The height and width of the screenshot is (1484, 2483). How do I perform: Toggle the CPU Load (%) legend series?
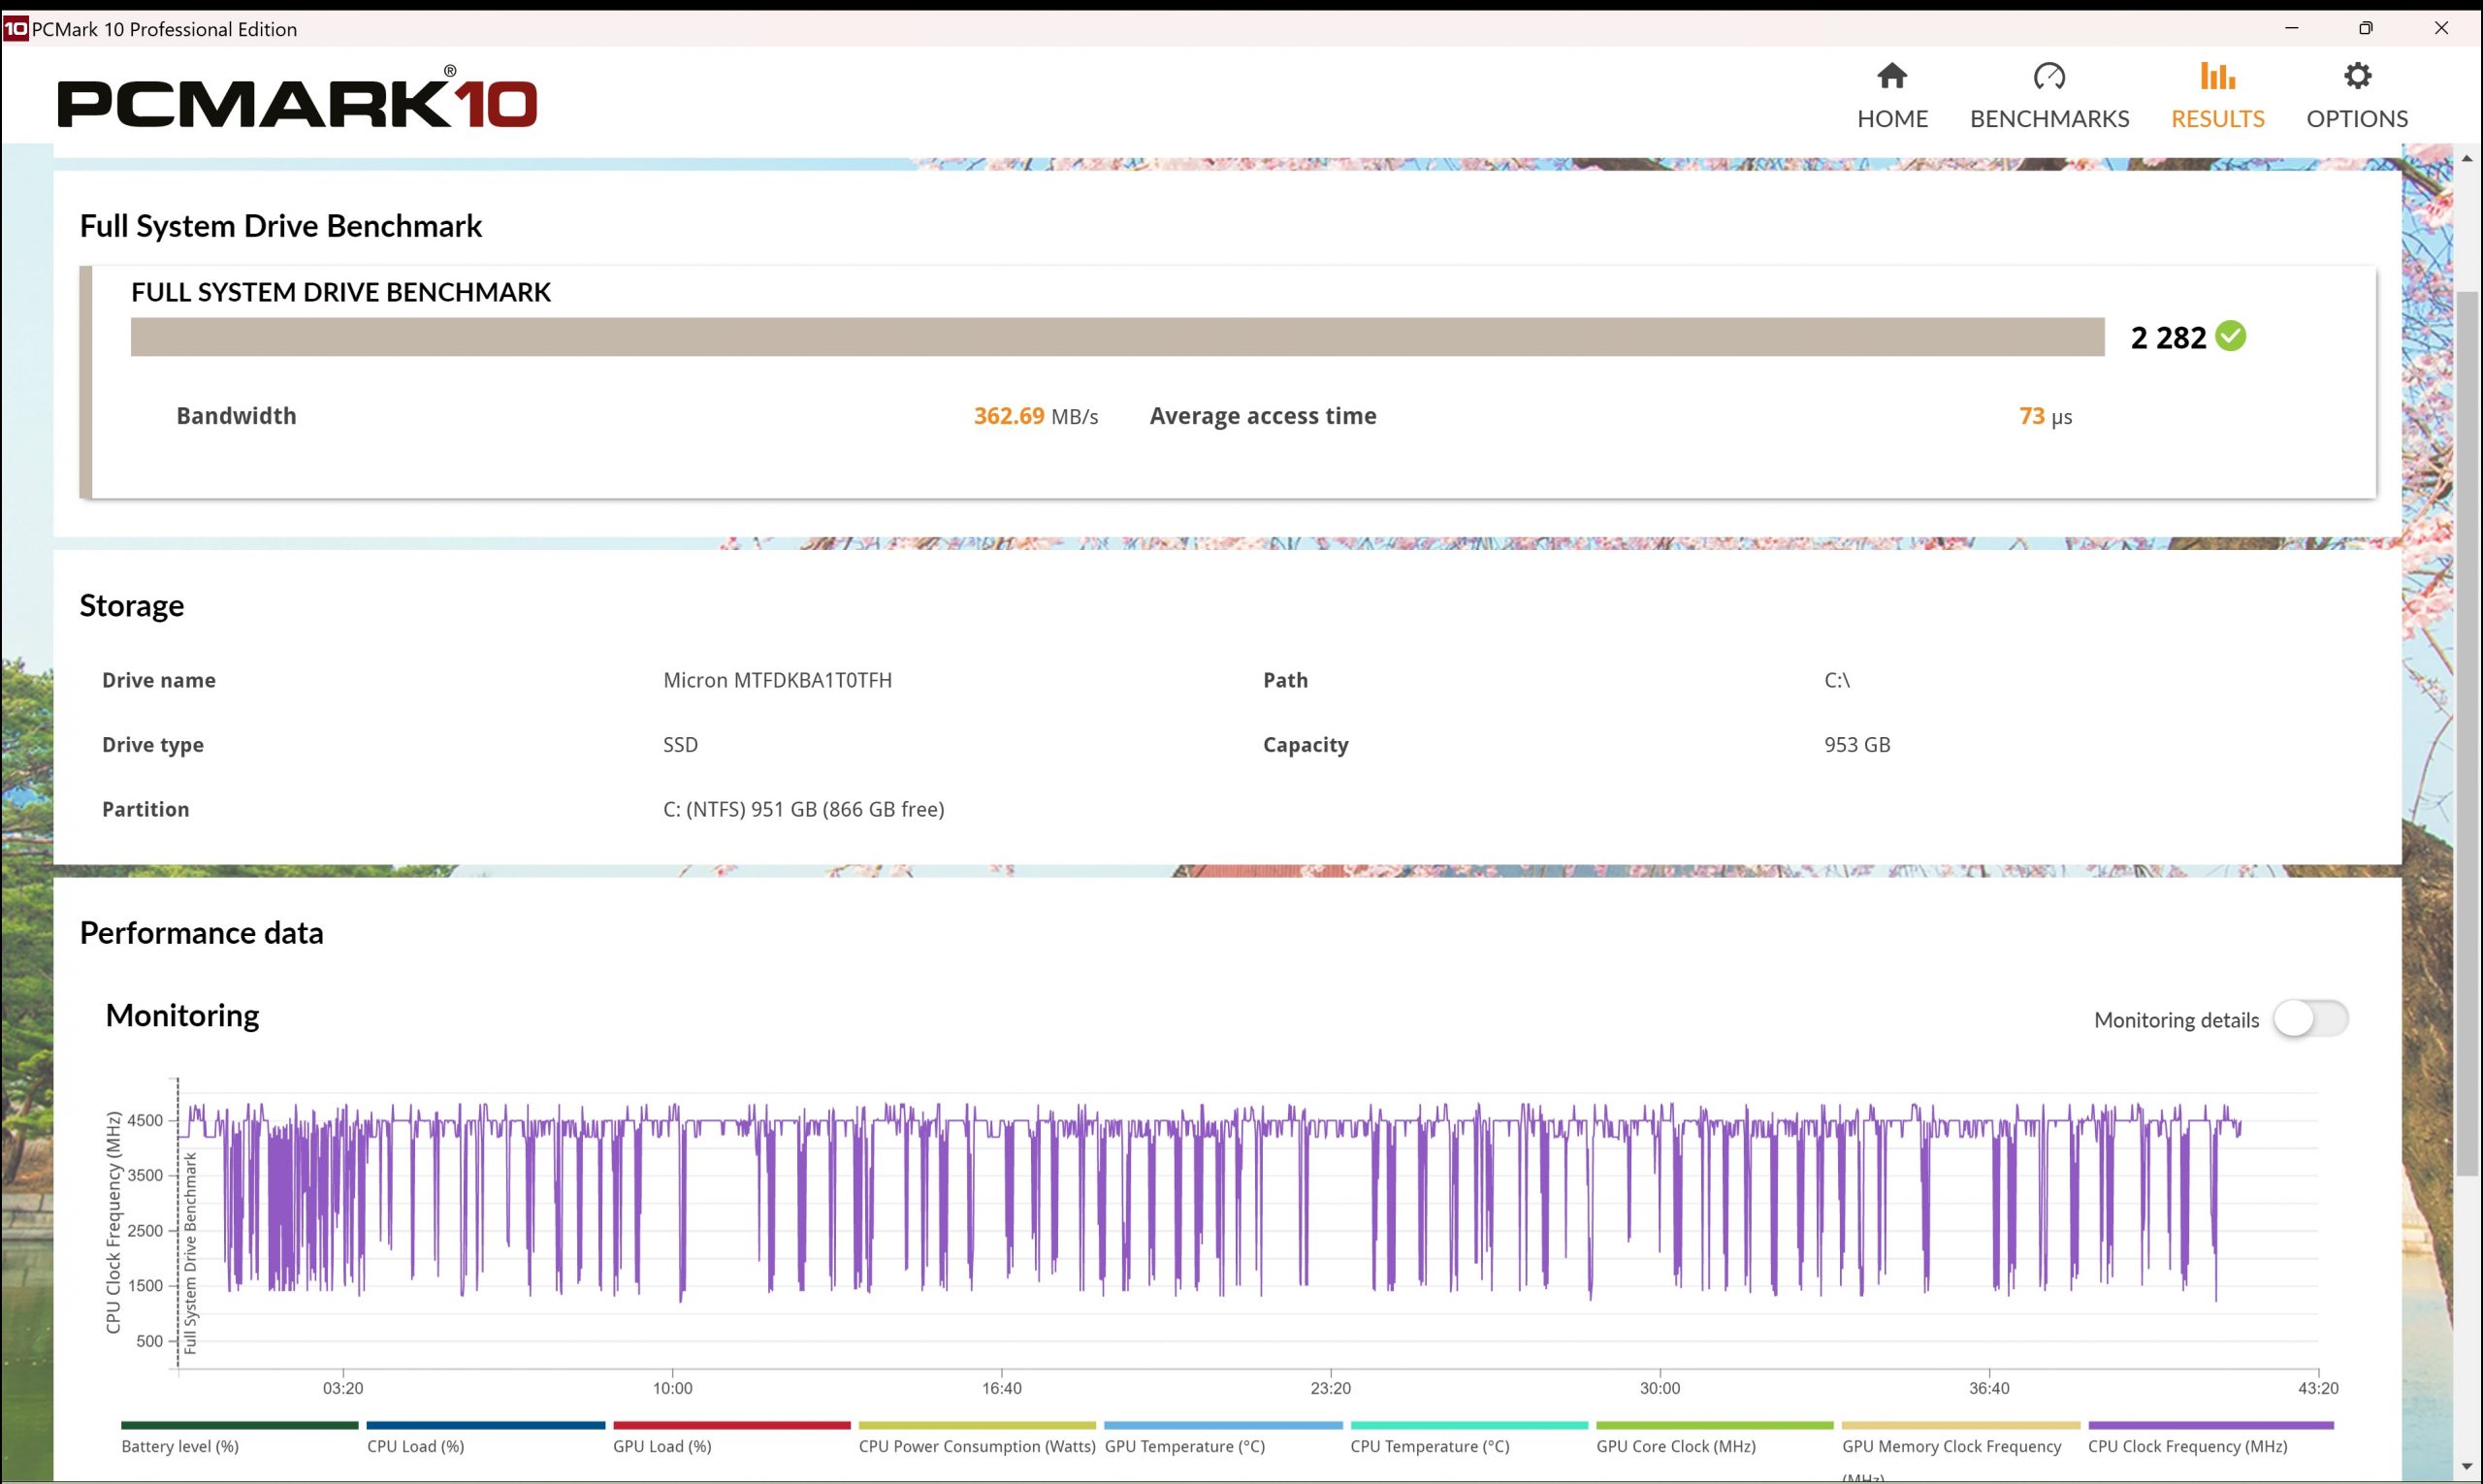(415, 1446)
